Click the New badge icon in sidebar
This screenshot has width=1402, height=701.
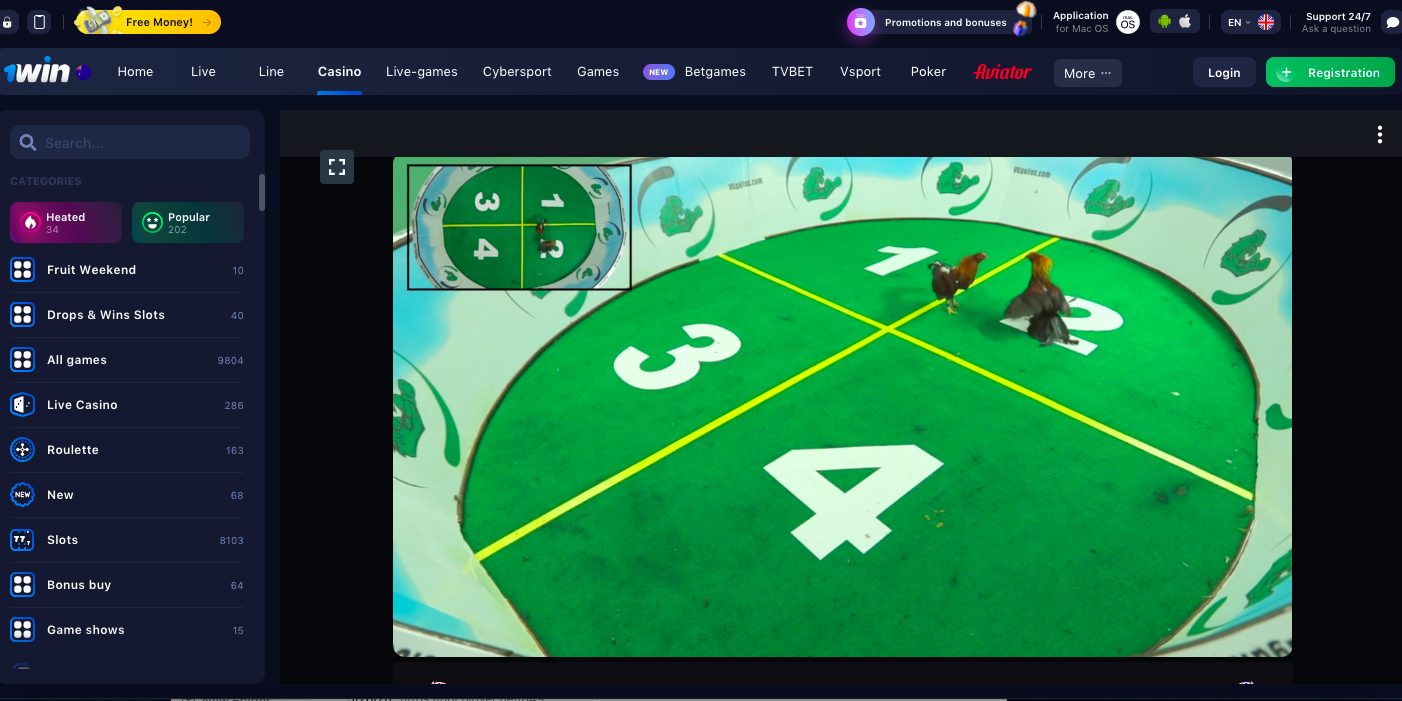pos(22,495)
